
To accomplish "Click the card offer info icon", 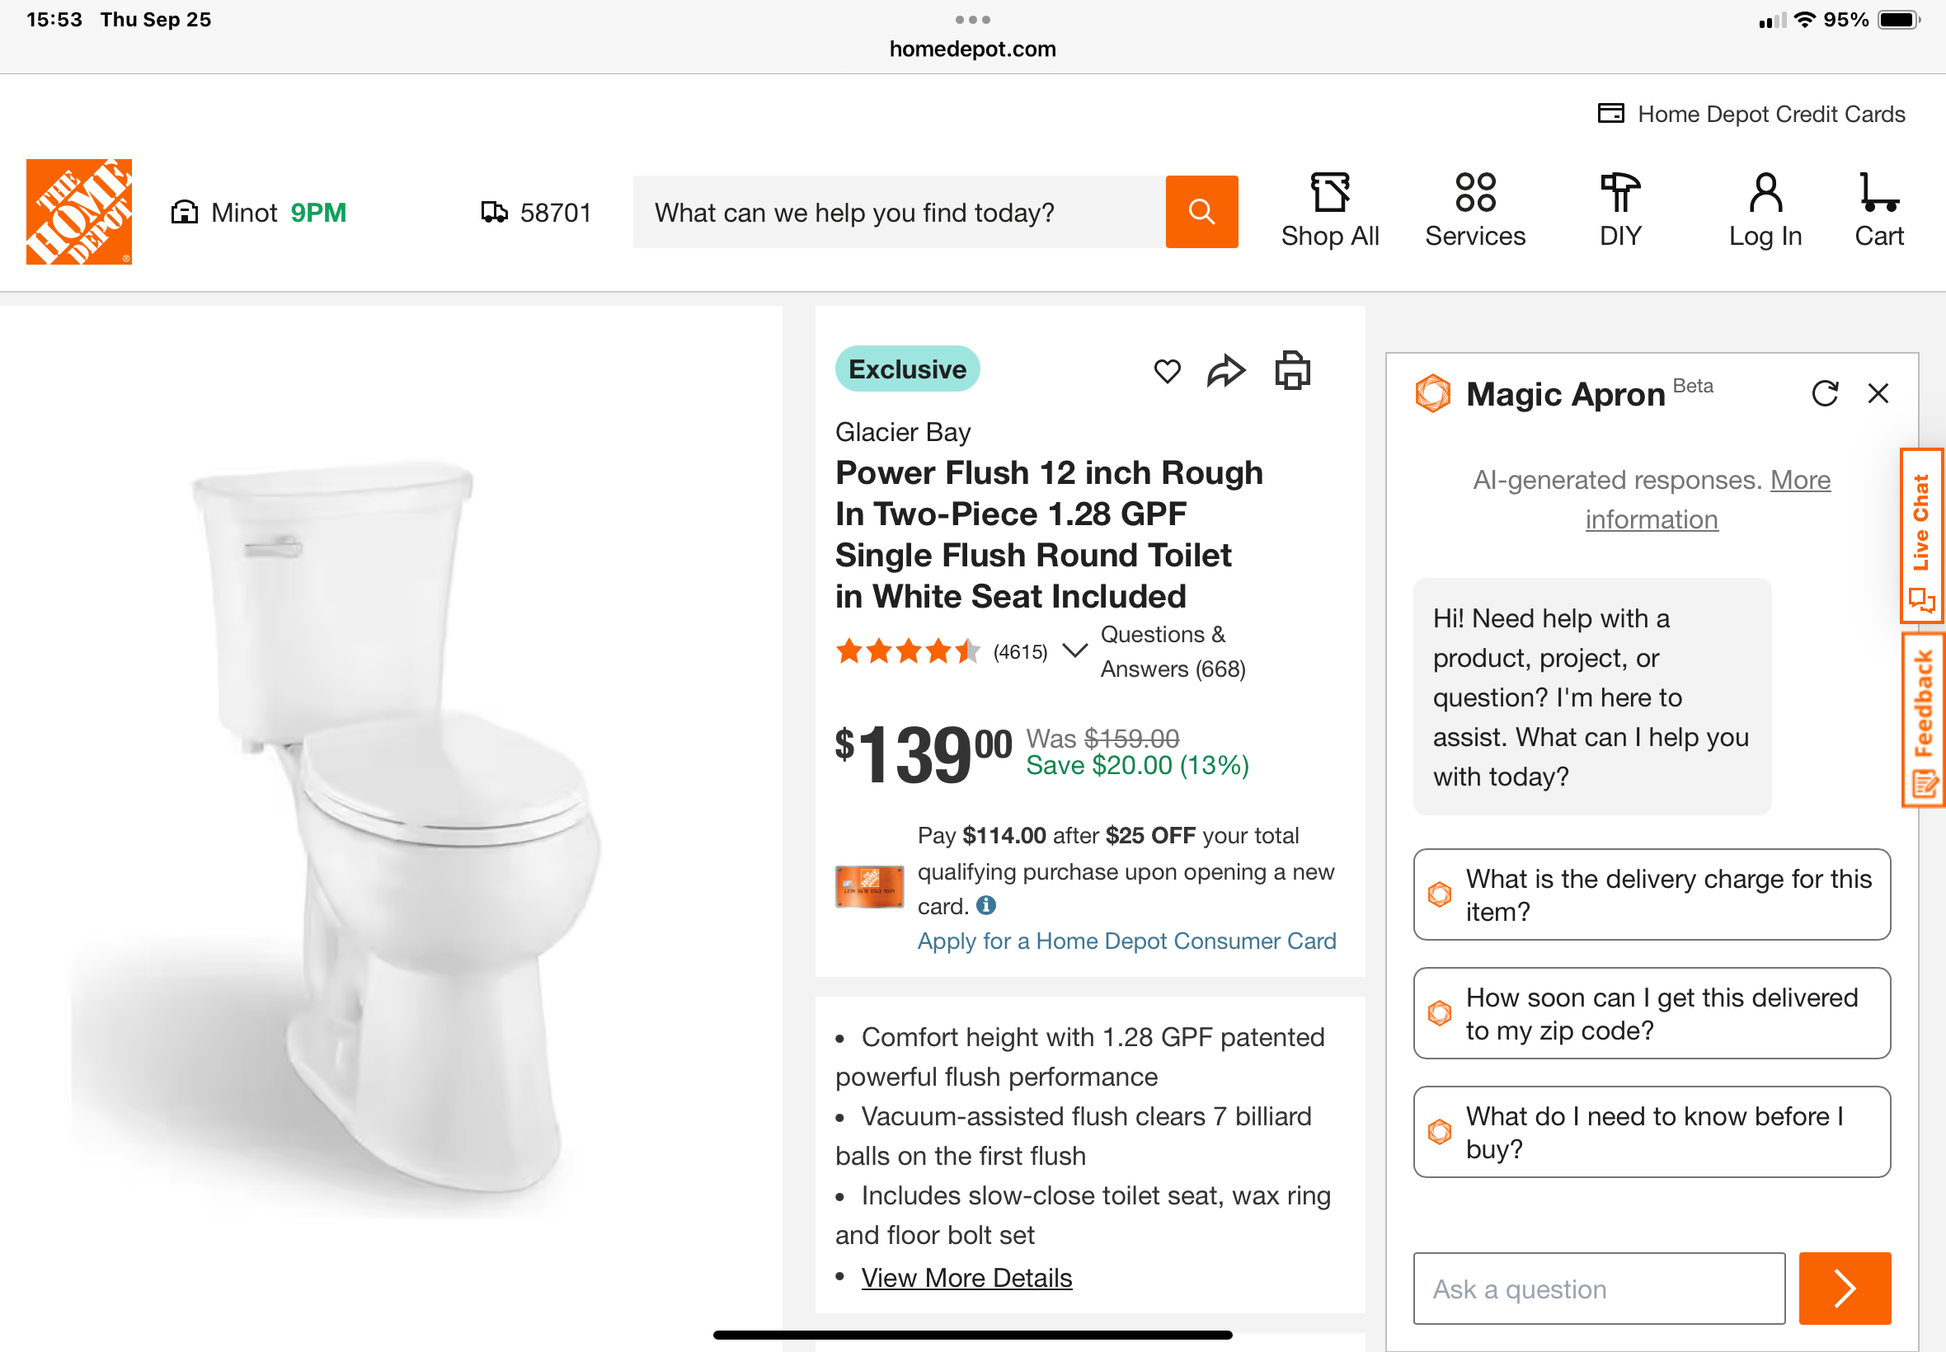I will point(987,905).
